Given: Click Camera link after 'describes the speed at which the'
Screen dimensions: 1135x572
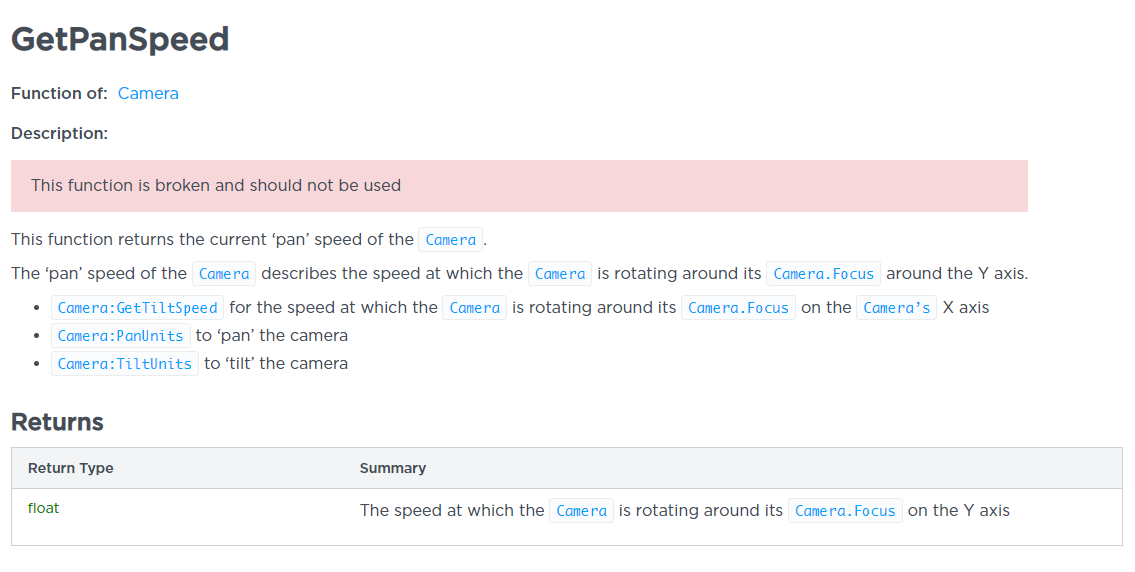Looking at the screenshot, I should pos(560,274).
